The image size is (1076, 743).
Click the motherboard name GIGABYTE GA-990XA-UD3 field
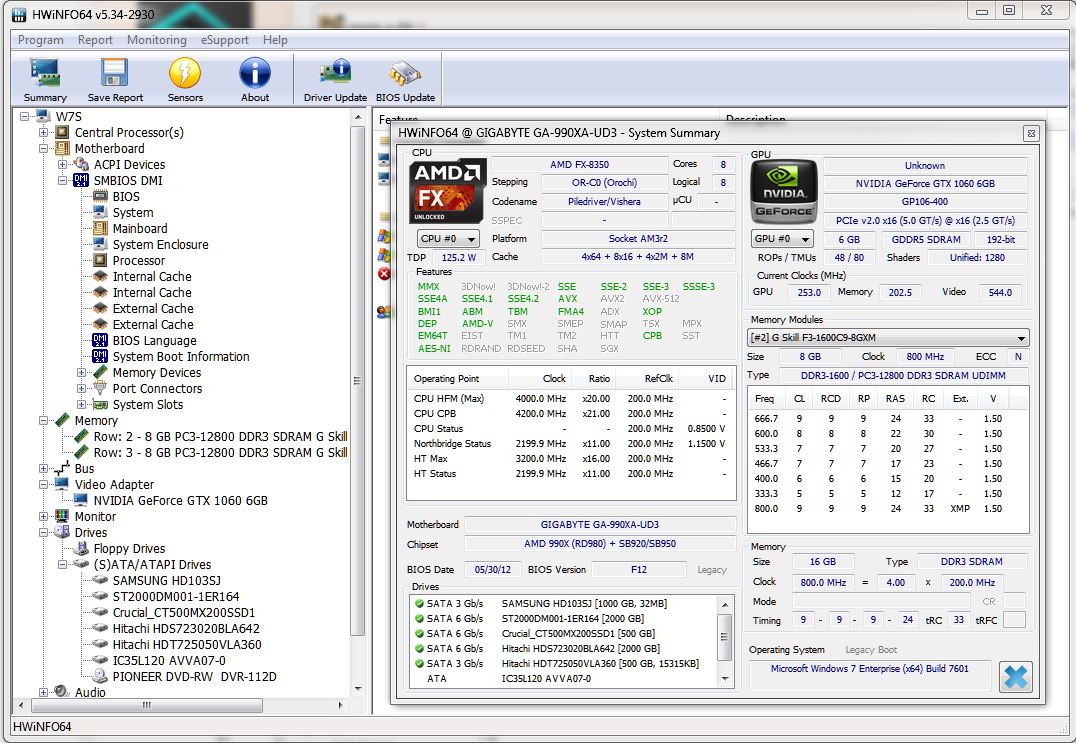600,525
